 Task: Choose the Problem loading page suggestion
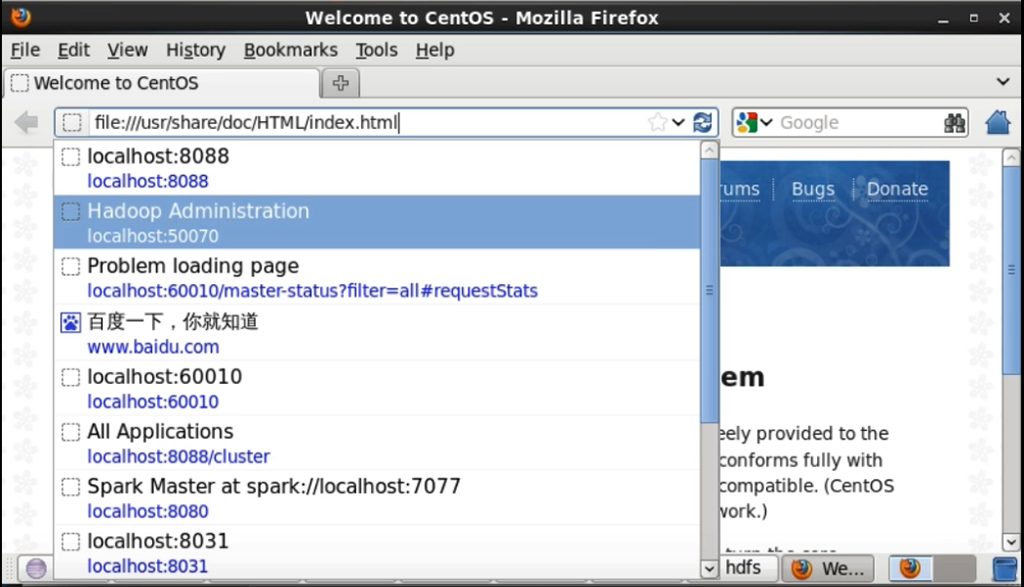coord(377,278)
